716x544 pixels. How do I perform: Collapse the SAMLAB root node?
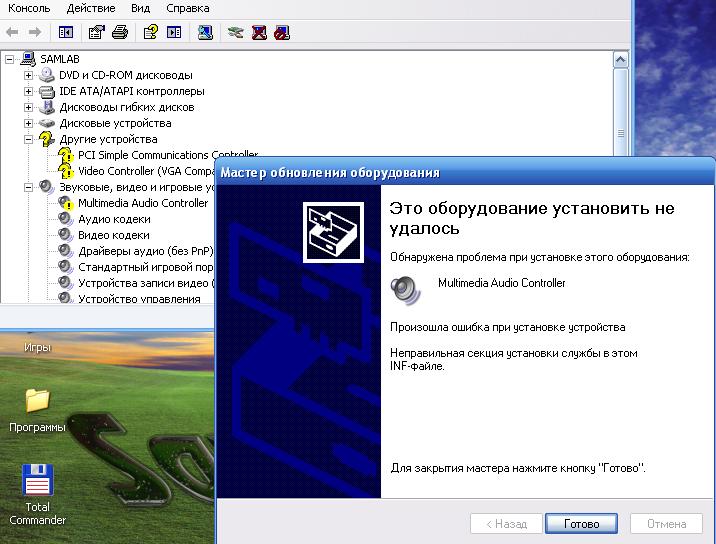tap(10, 59)
